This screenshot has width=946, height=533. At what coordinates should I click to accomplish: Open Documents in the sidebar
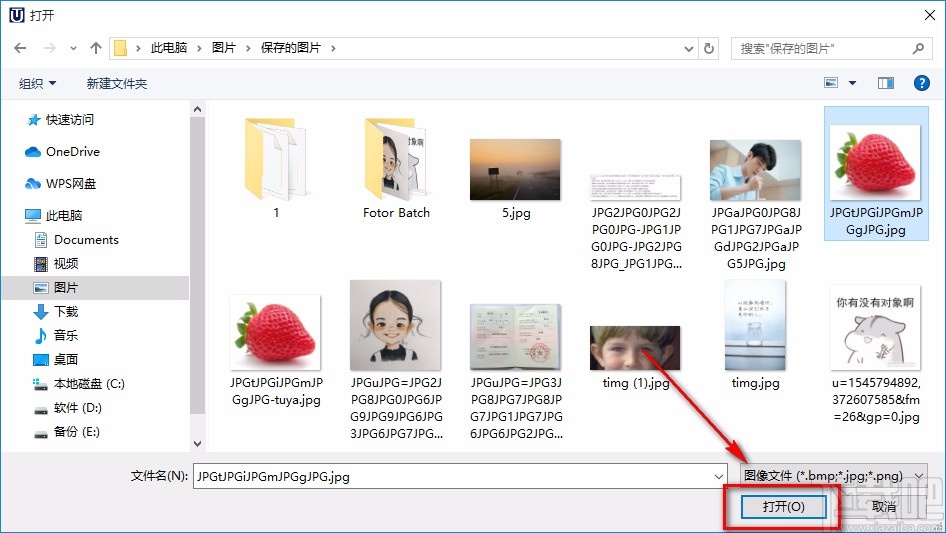click(x=76, y=240)
